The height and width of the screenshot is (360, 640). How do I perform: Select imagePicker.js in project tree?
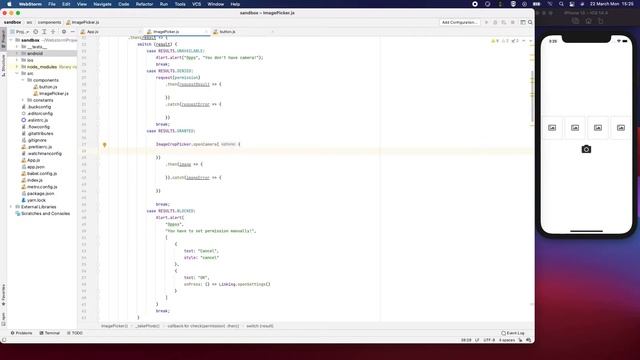(x=54, y=93)
